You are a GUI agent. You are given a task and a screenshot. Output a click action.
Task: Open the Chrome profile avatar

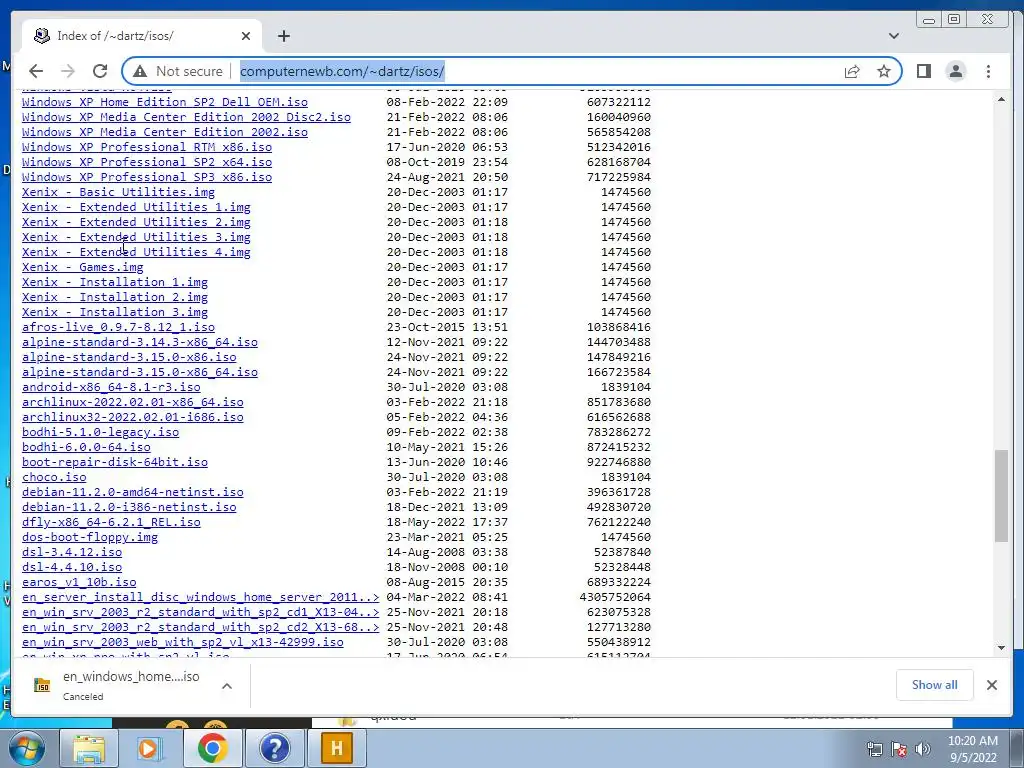tap(955, 71)
